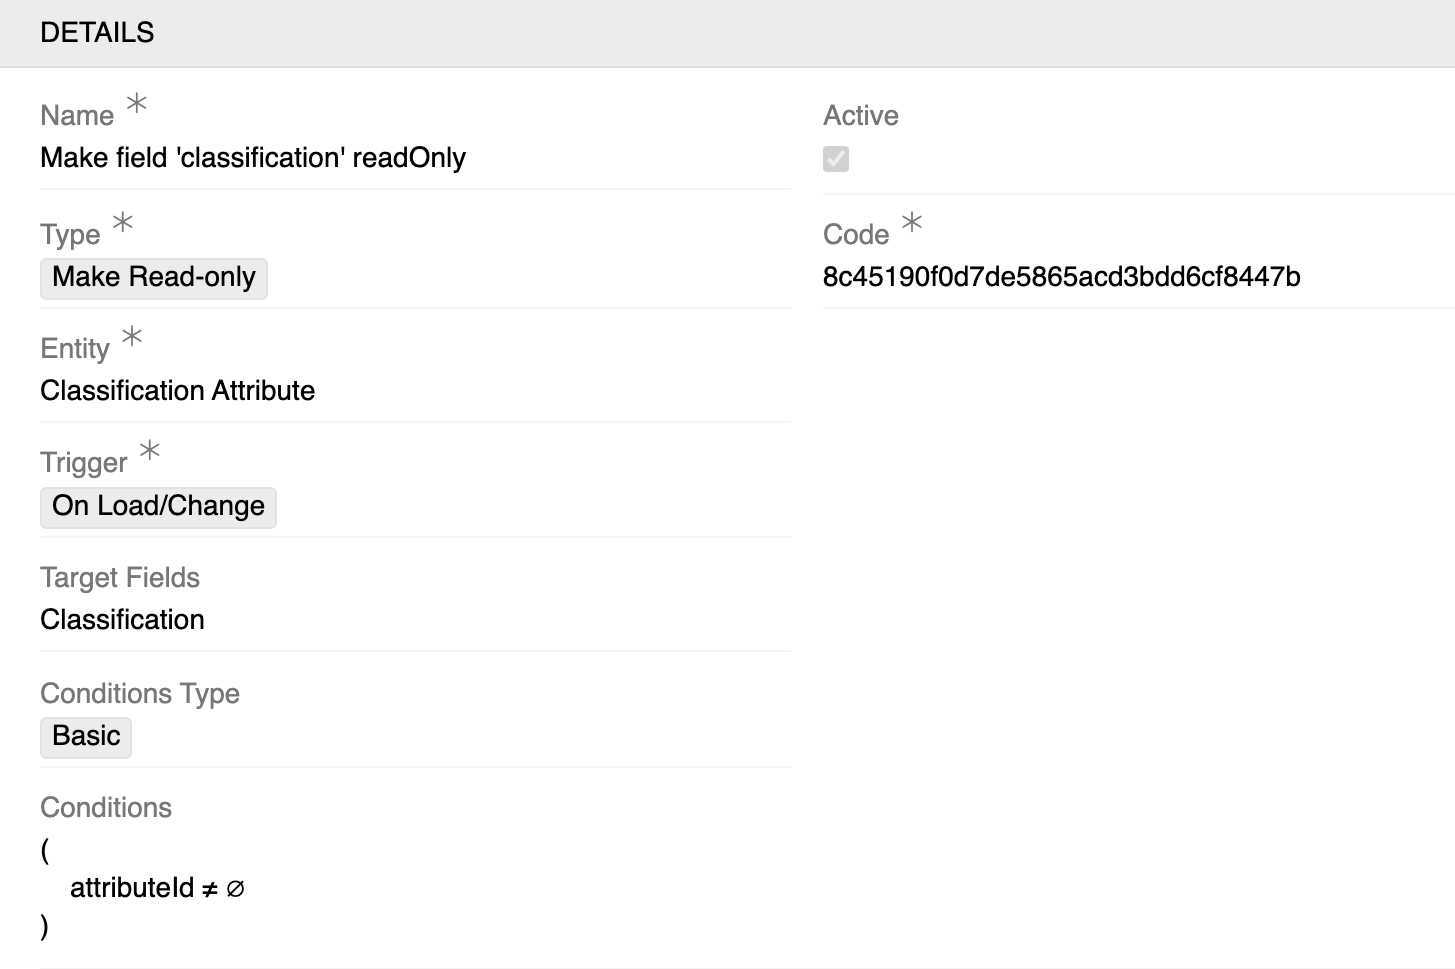Select the code value 8c45190f0d7de5865acd3bdd6cf8447b

[x=1062, y=277]
